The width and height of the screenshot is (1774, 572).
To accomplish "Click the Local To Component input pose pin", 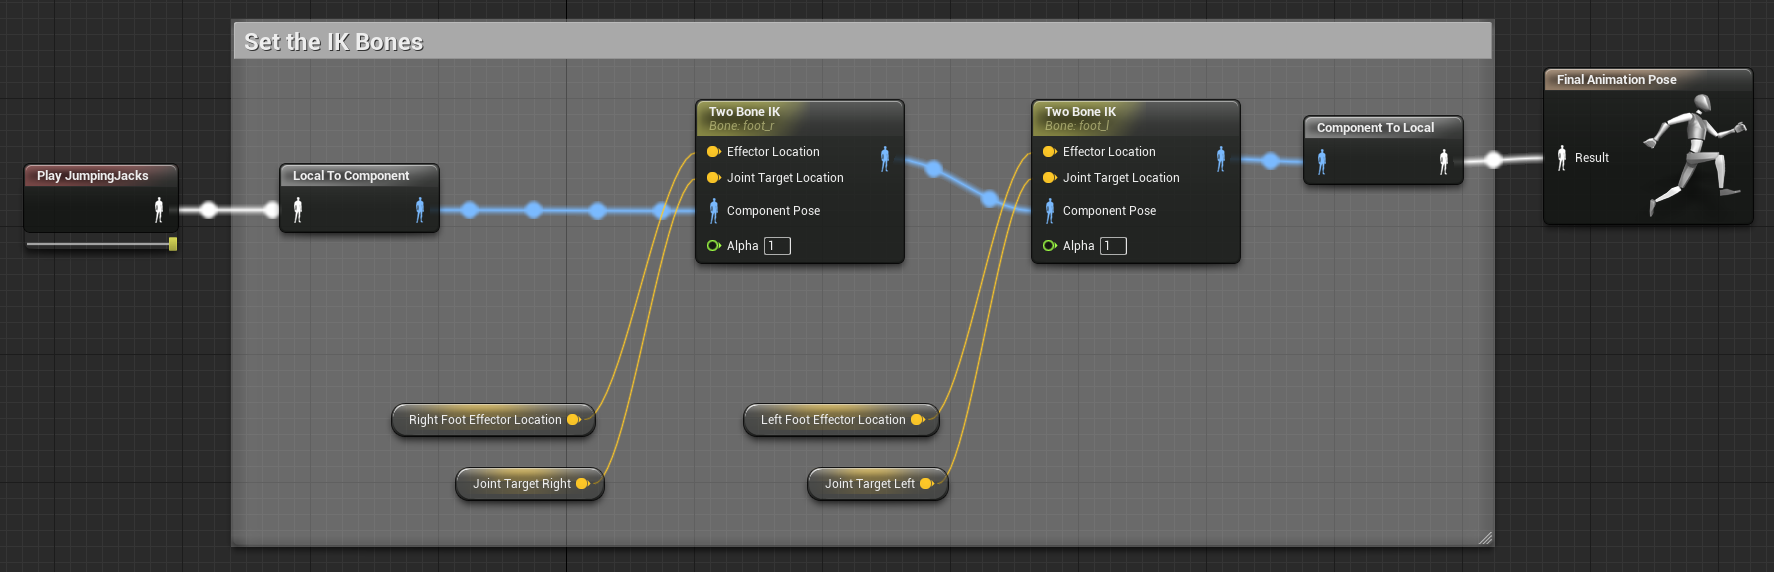I will (x=298, y=209).
